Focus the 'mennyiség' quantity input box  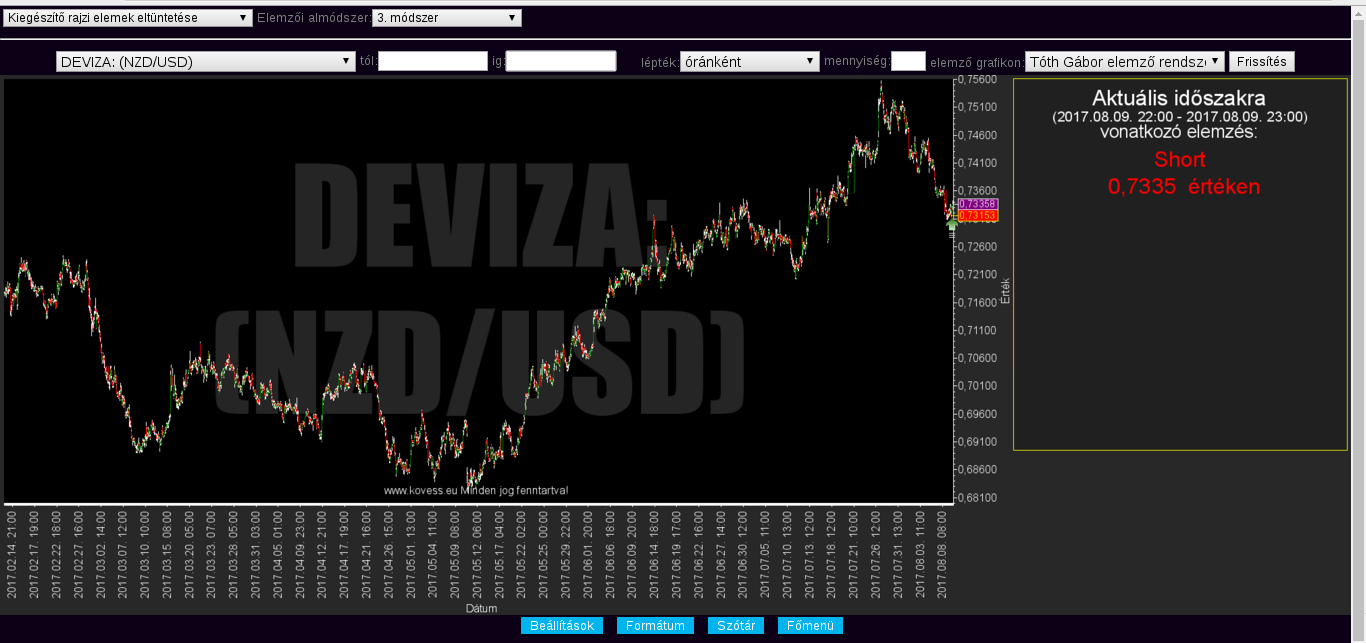pyautogui.click(x=908, y=62)
